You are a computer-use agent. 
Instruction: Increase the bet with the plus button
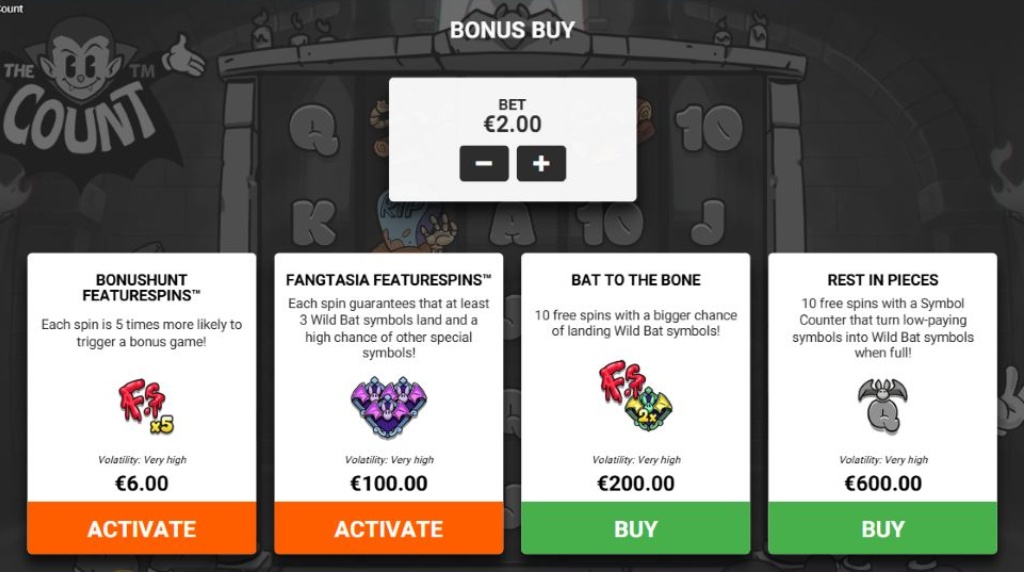click(541, 164)
